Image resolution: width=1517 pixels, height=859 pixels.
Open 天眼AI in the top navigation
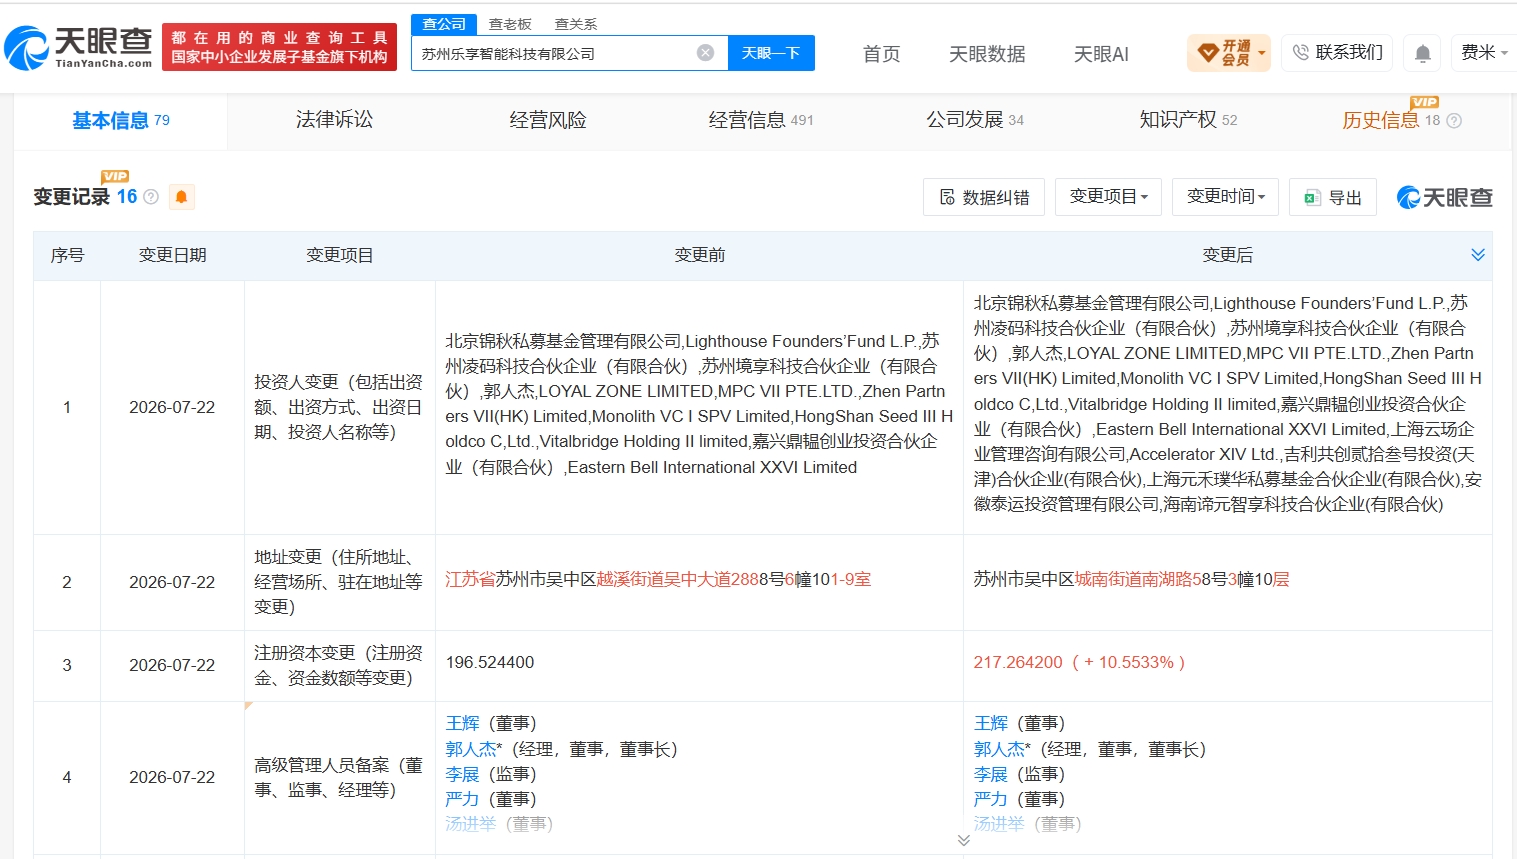click(1101, 54)
